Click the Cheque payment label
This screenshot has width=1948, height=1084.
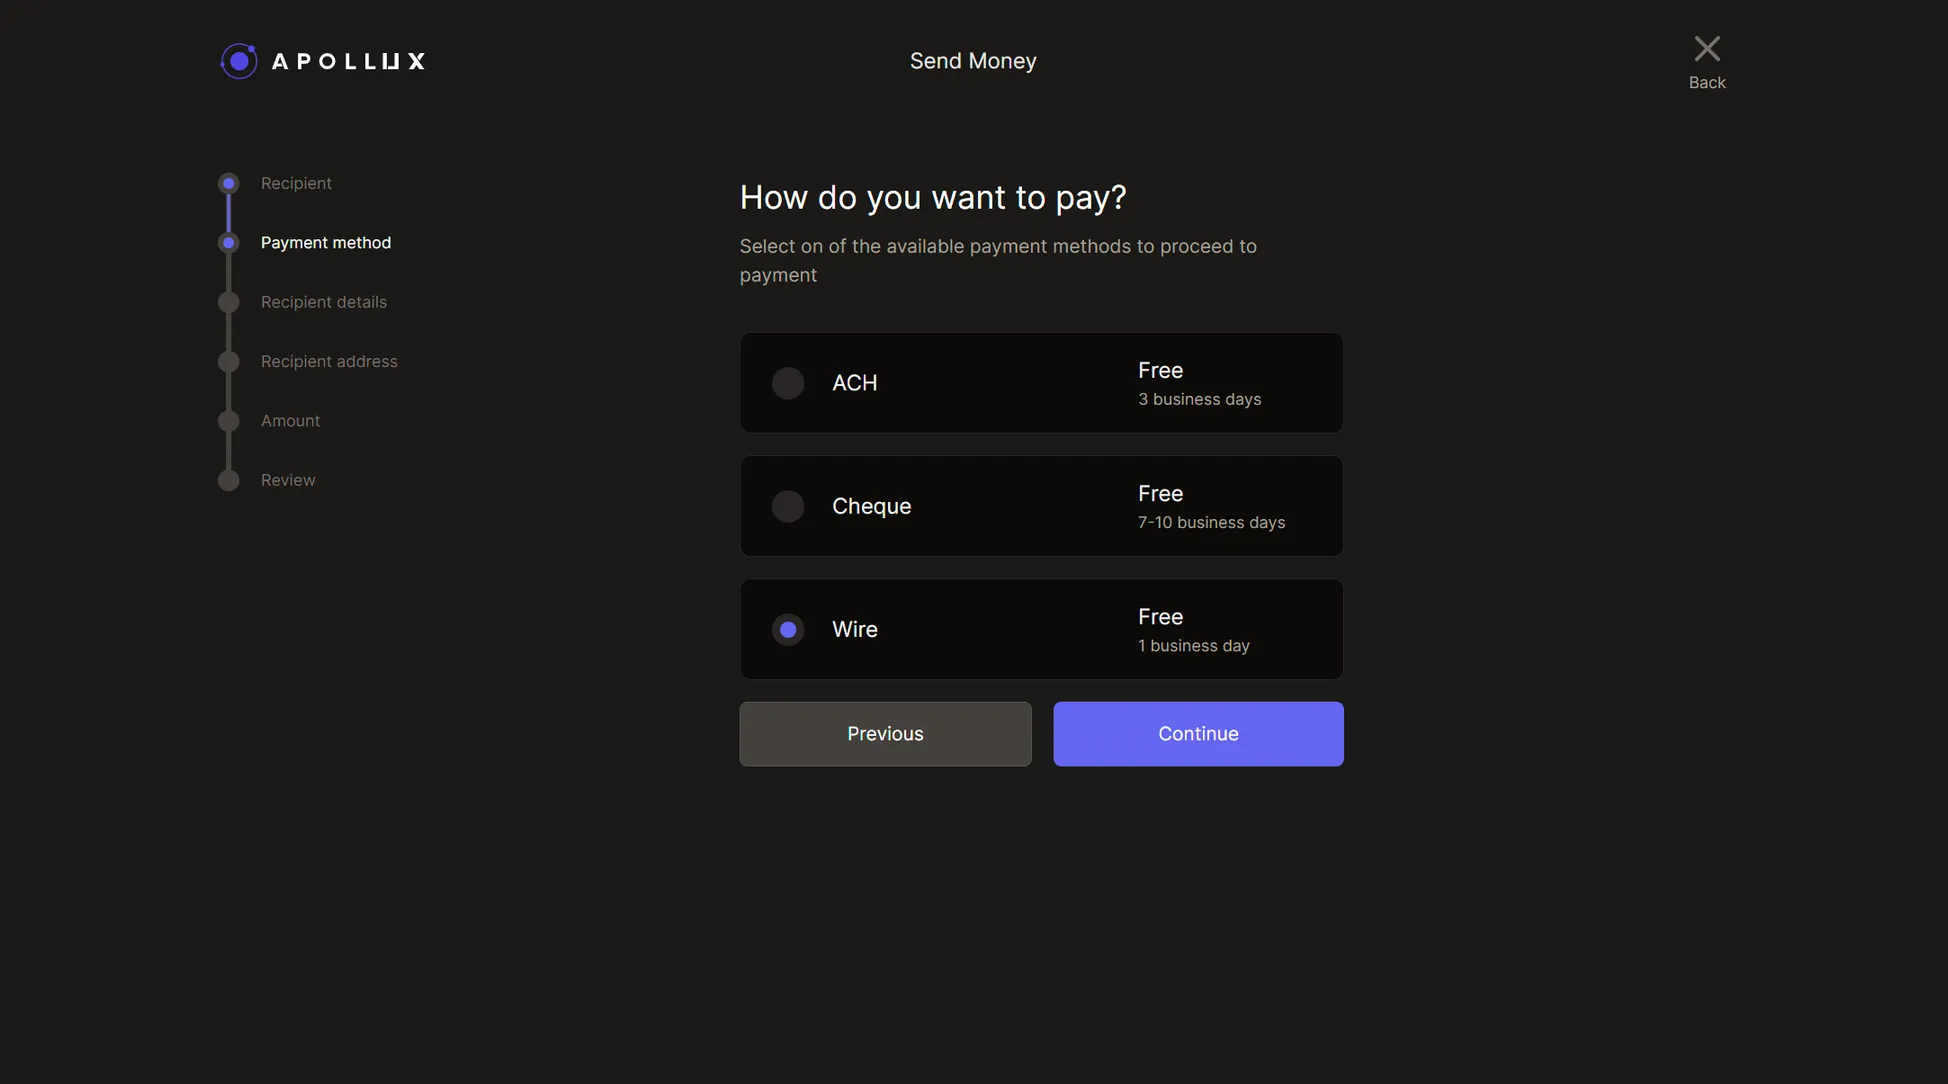pos(872,506)
